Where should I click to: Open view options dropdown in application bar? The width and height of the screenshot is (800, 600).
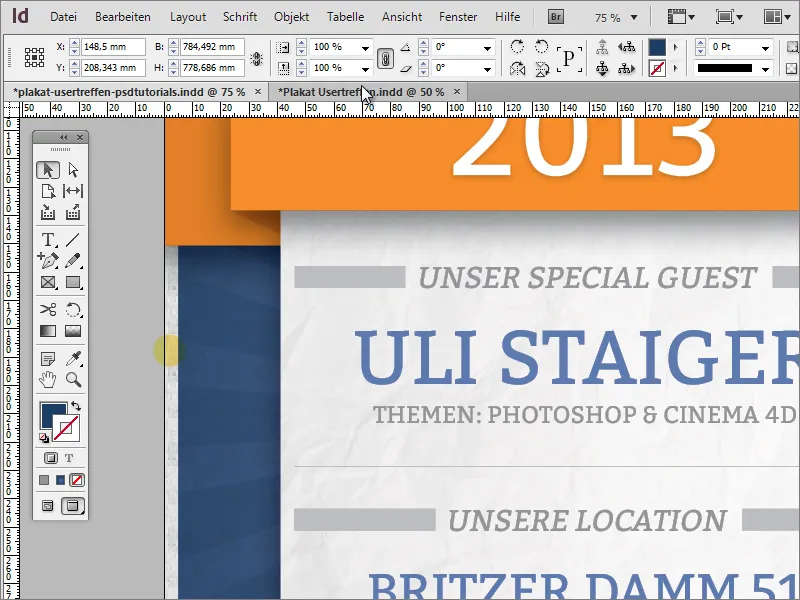tap(681, 17)
